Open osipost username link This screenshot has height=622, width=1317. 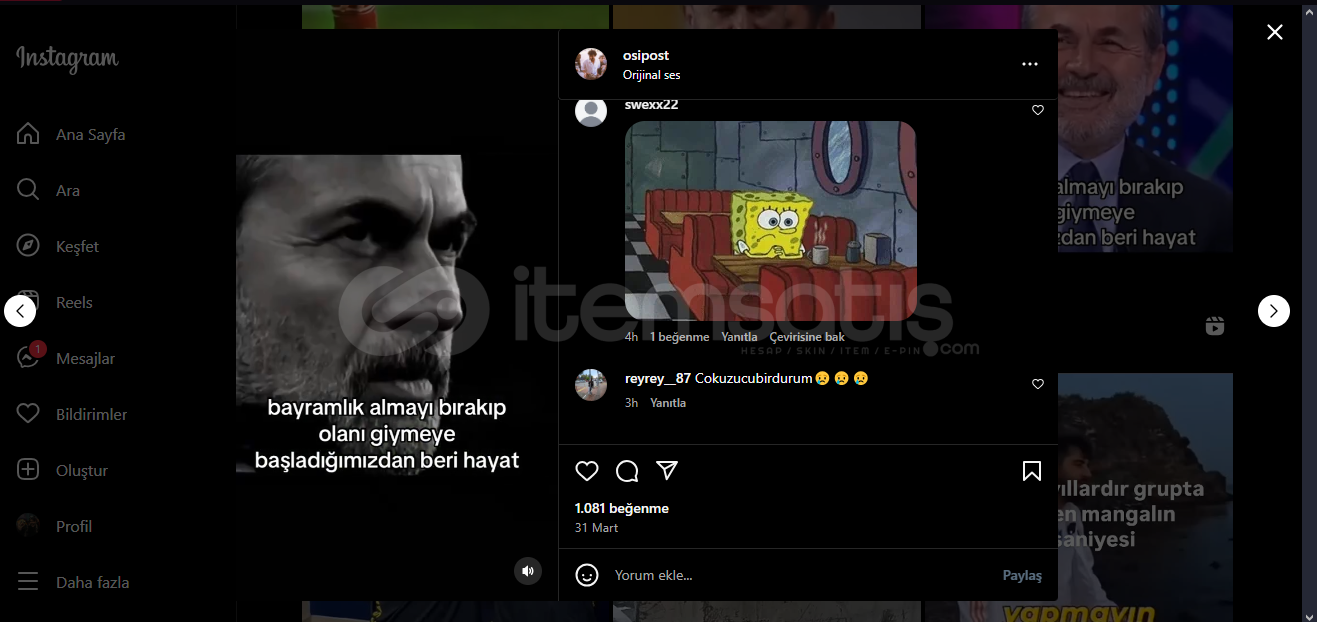pyautogui.click(x=646, y=56)
